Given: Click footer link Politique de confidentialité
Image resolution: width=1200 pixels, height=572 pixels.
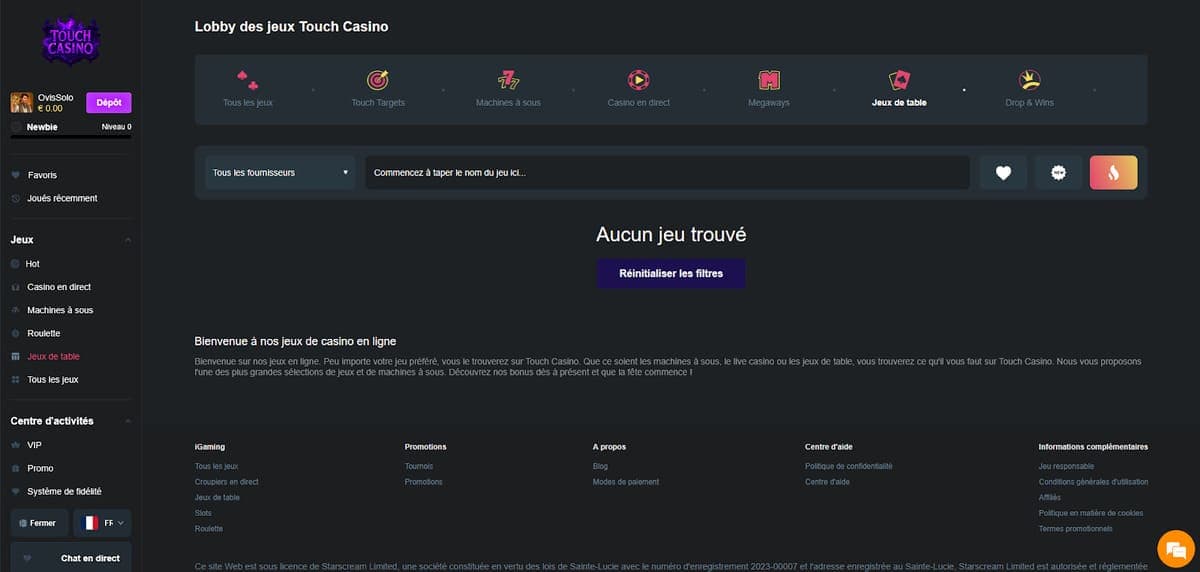Looking at the screenshot, I should [x=849, y=466].
